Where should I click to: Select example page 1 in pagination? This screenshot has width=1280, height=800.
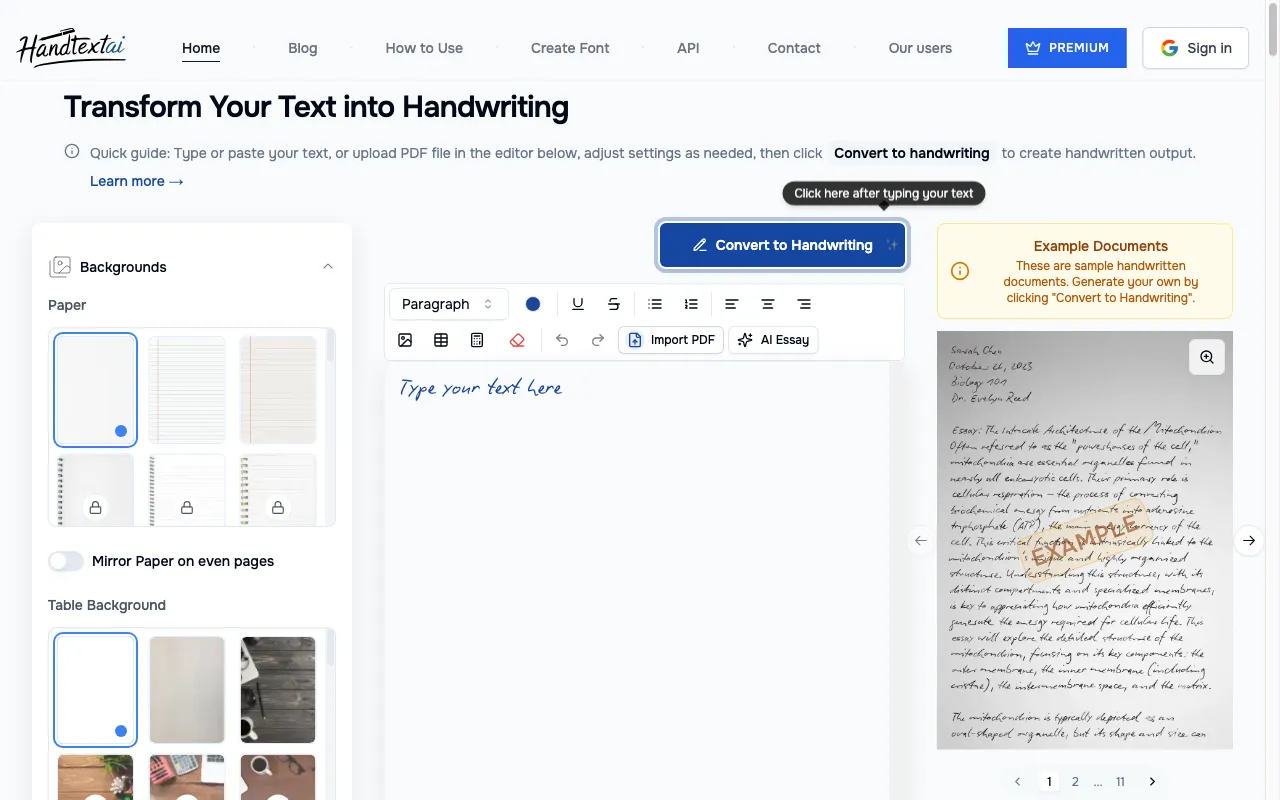click(x=1049, y=782)
